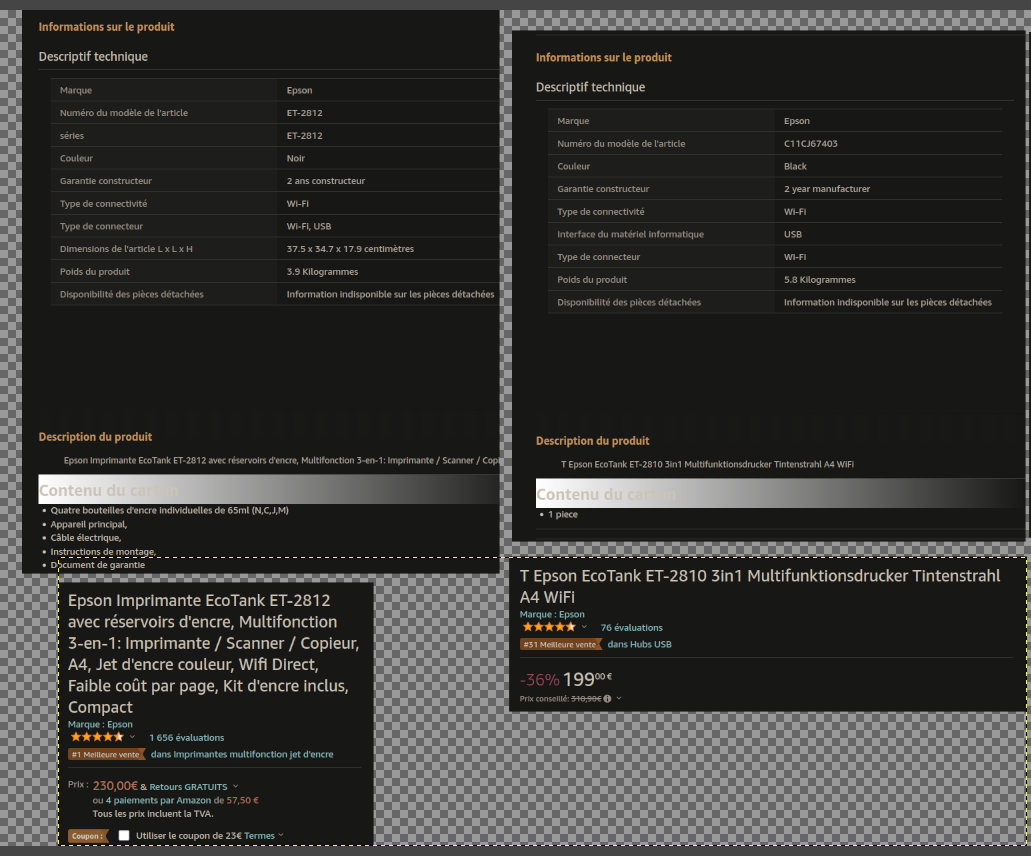
Task: Expand the chevron after Retours GRATUITS
Action: (235, 786)
